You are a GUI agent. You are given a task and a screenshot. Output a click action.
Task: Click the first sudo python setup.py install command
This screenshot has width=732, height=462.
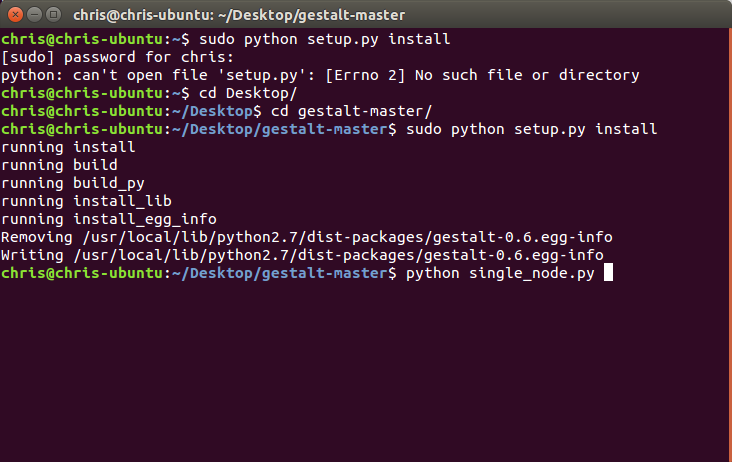[x=324, y=39]
